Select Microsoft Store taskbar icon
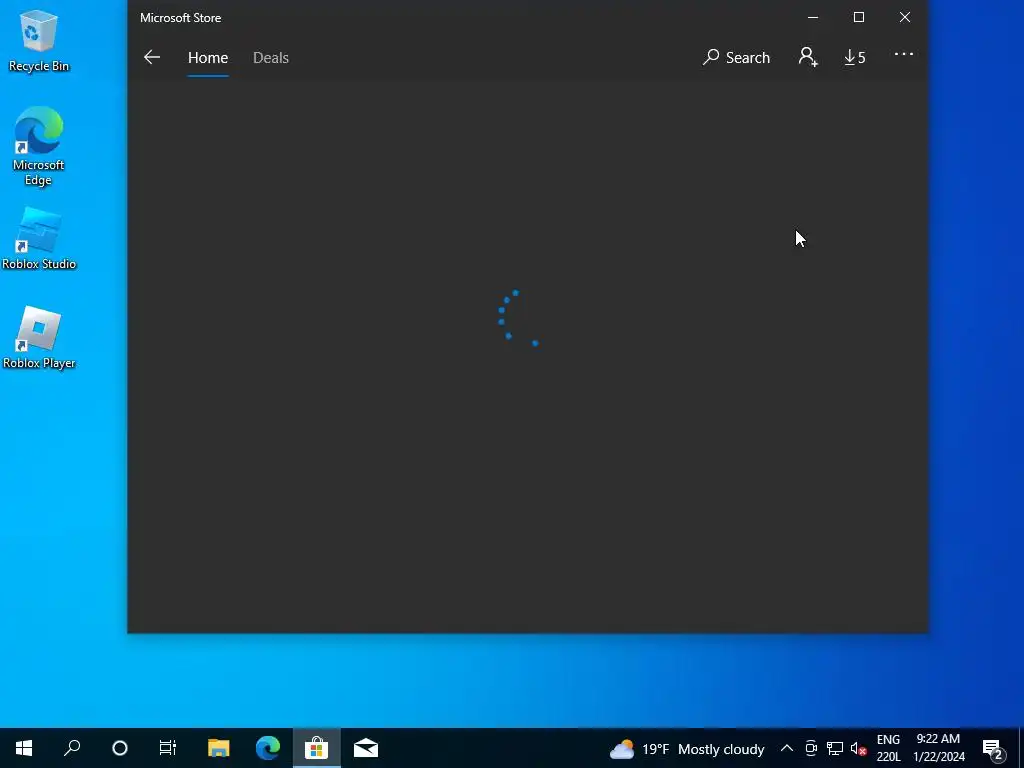The image size is (1024, 768). click(316, 748)
